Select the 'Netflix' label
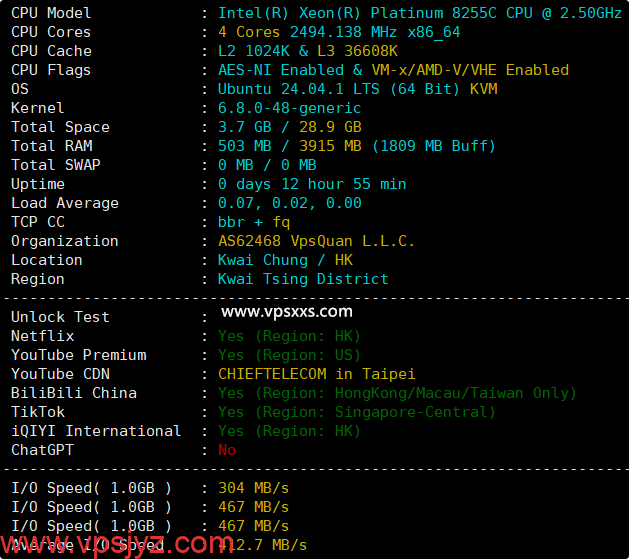Screen dimensions: 629x559 pos(43,336)
